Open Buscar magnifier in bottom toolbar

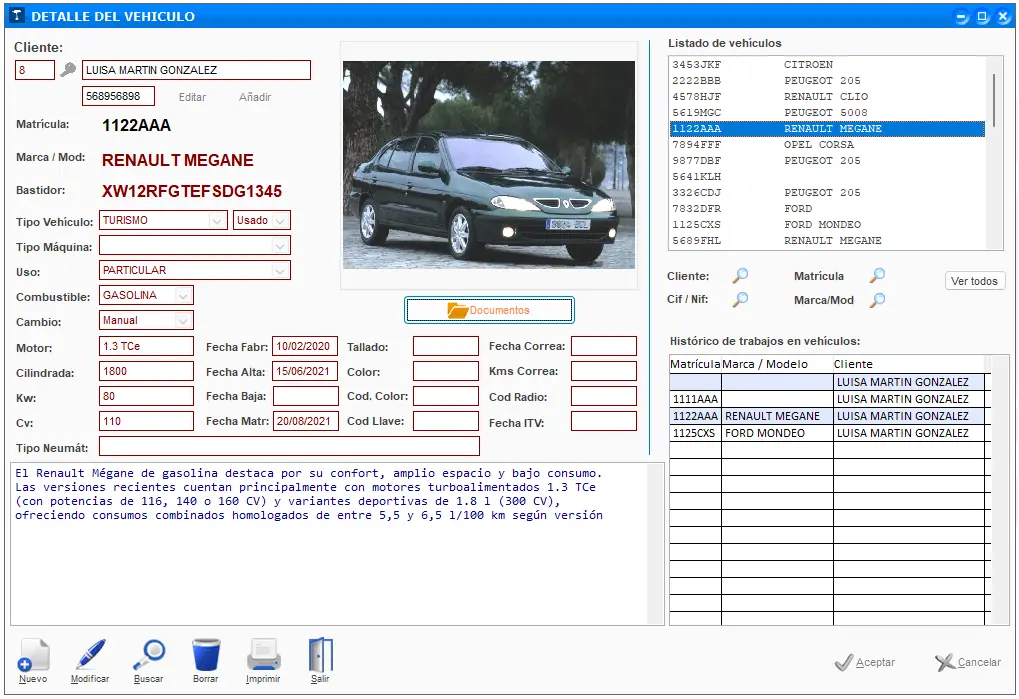coord(149,655)
